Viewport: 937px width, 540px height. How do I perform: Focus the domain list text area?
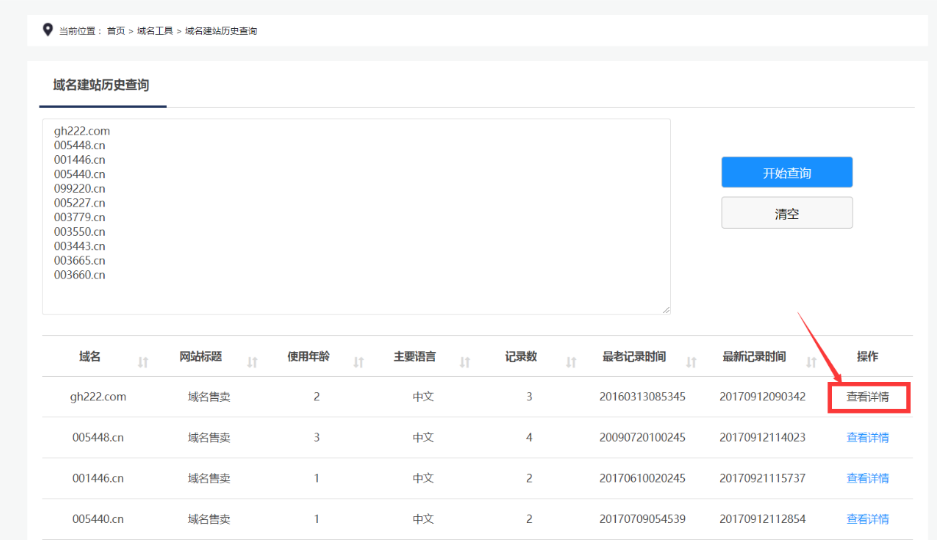coord(356,216)
